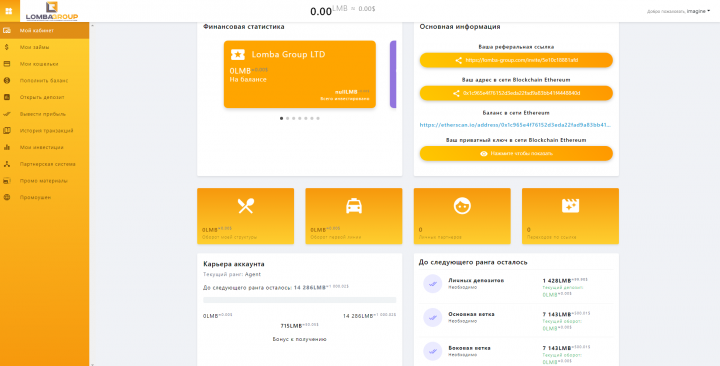The image size is (720, 366).
Task: Click Бонус к получению label
Action: click(299, 339)
